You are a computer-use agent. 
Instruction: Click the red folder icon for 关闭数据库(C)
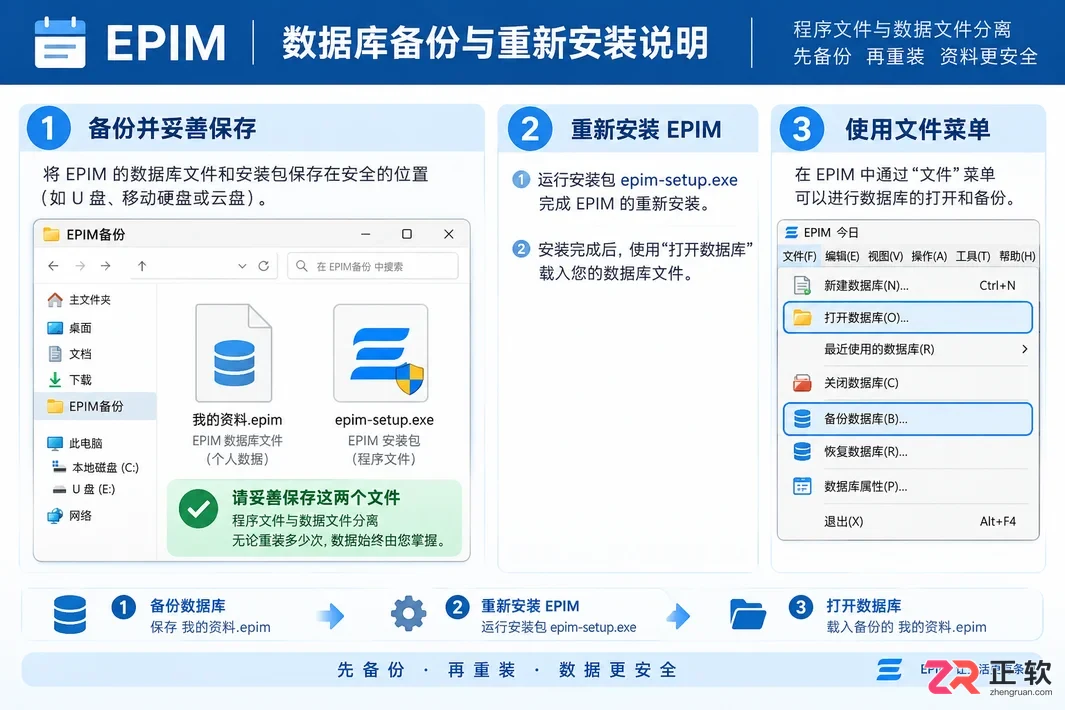pyautogui.click(x=802, y=383)
